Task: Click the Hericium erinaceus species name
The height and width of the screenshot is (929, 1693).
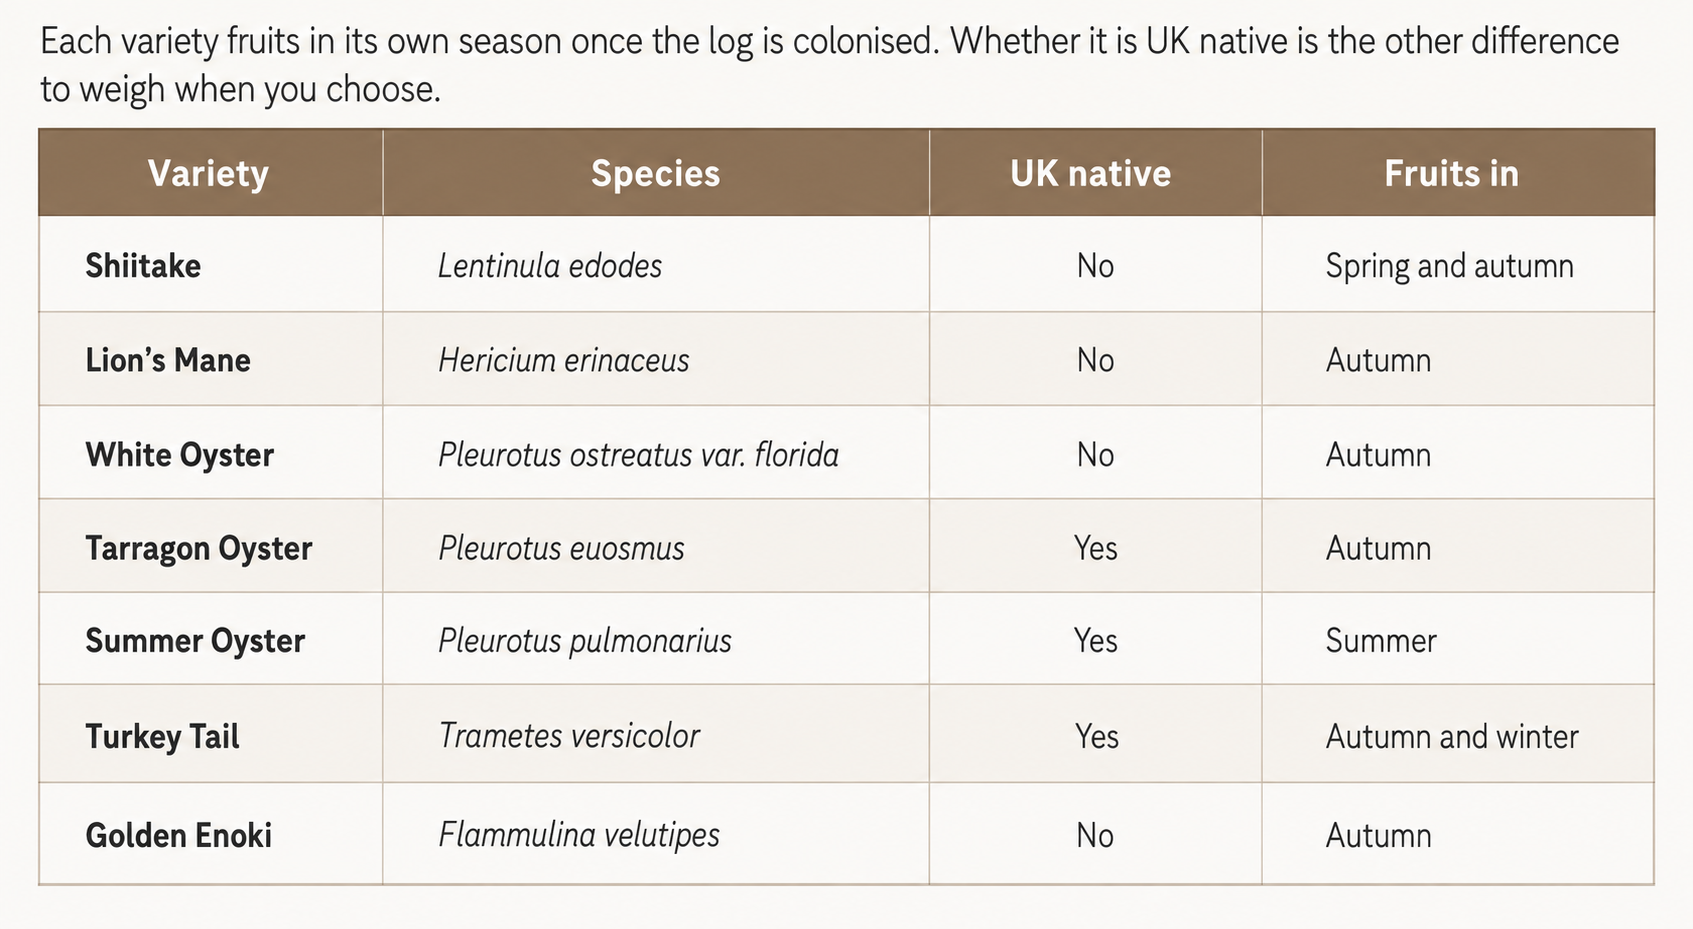Action: click(x=563, y=360)
